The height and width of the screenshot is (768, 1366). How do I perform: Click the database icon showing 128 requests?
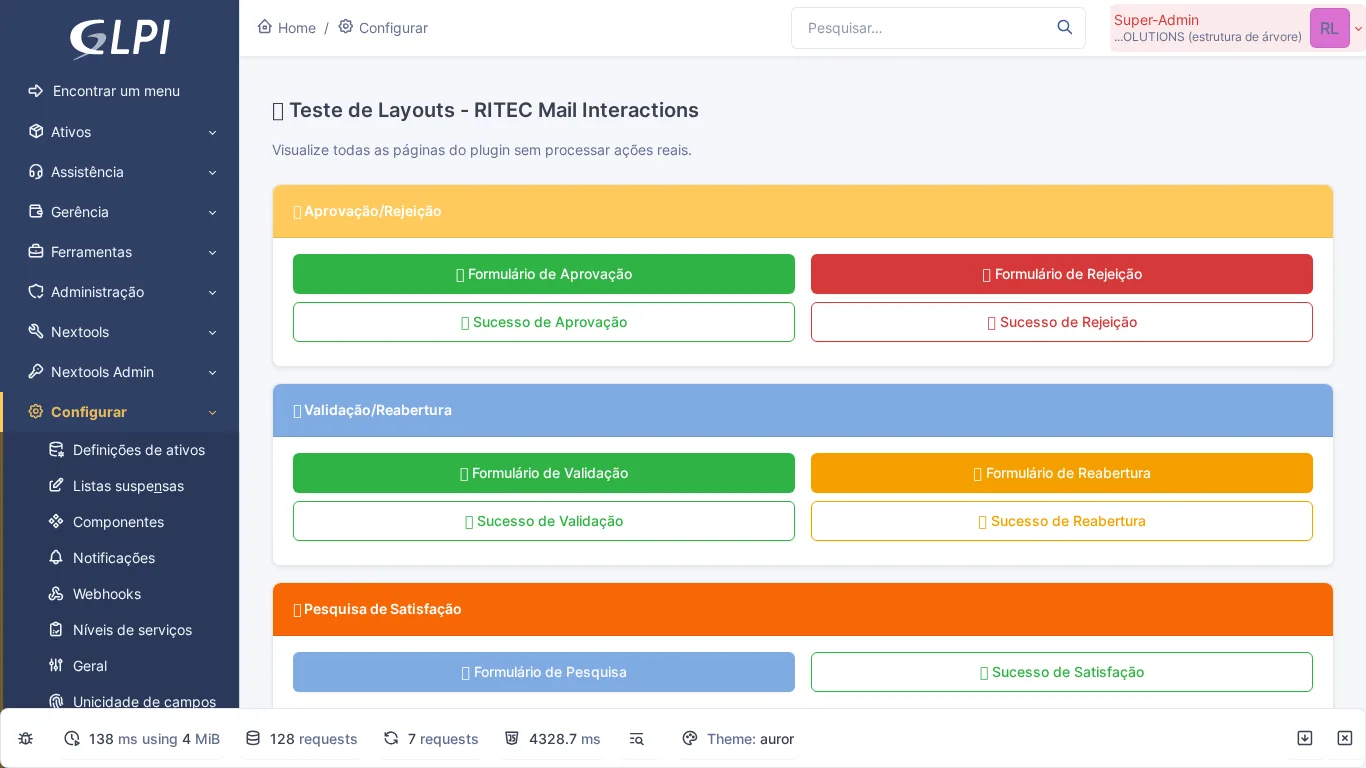point(253,738)
